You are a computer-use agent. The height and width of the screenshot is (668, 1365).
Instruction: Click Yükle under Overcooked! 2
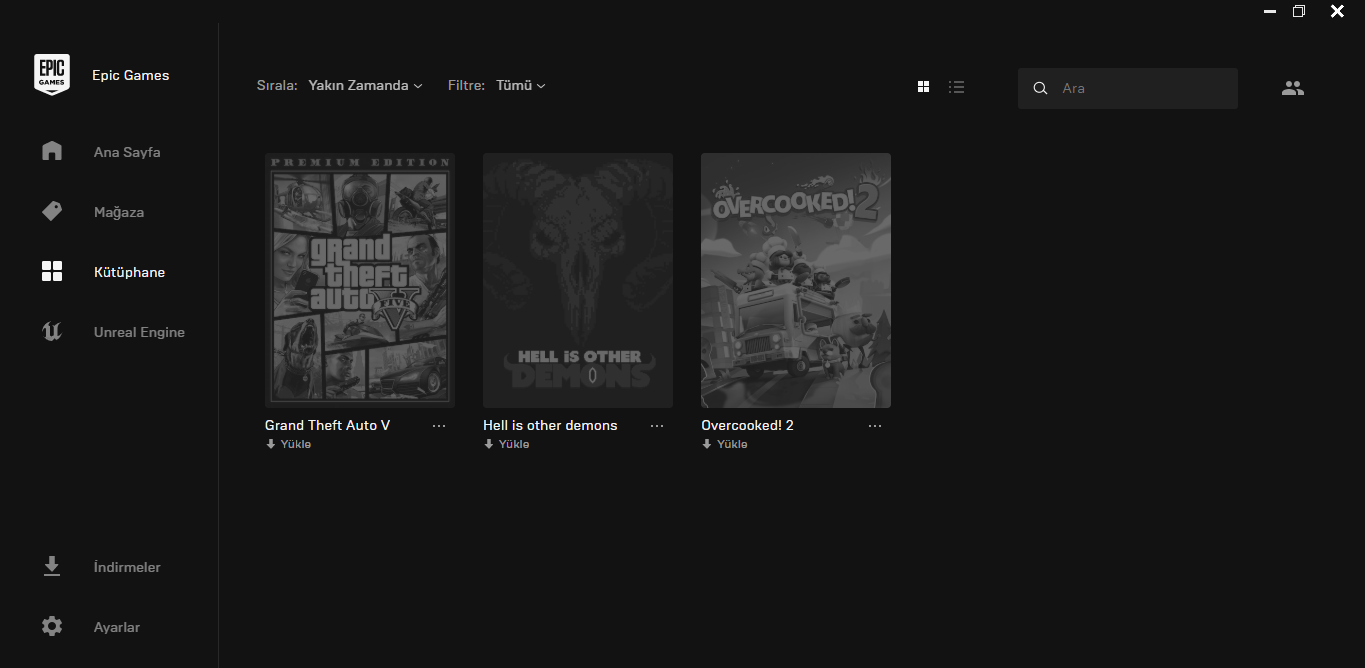724,444
